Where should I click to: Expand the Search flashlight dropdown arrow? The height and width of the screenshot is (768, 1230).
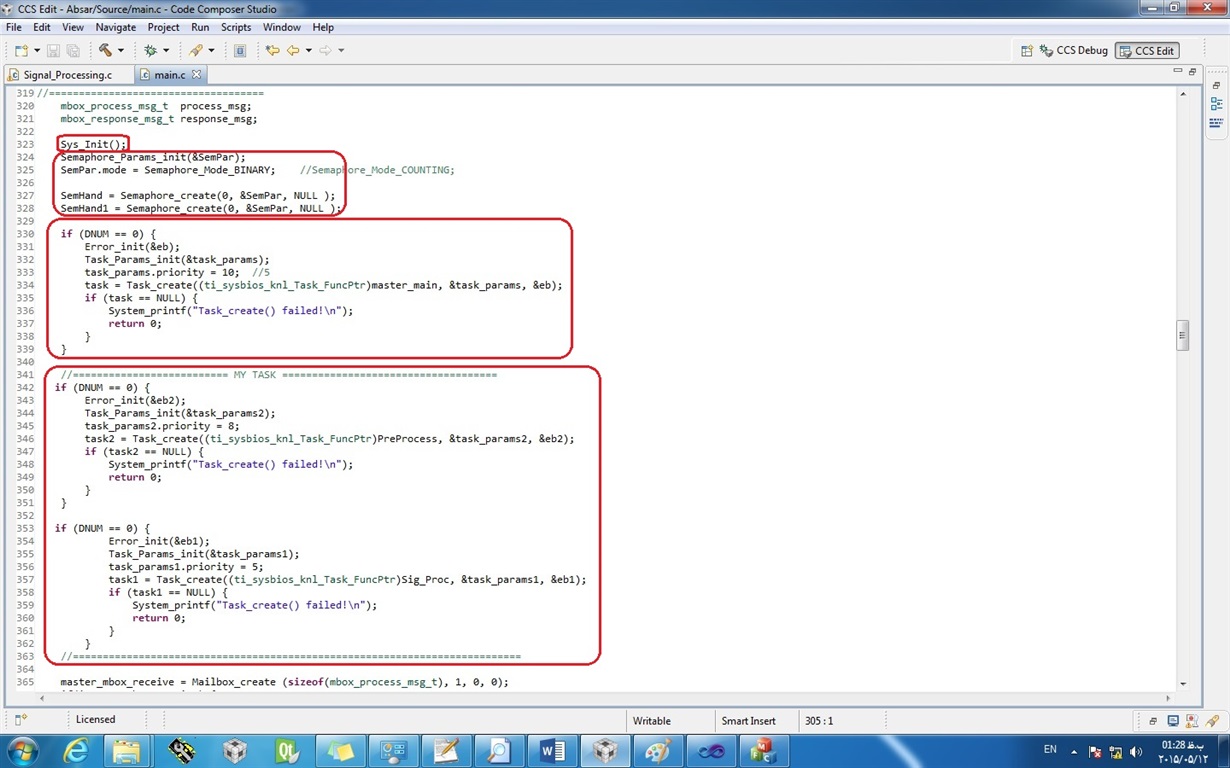coord(211,50)
